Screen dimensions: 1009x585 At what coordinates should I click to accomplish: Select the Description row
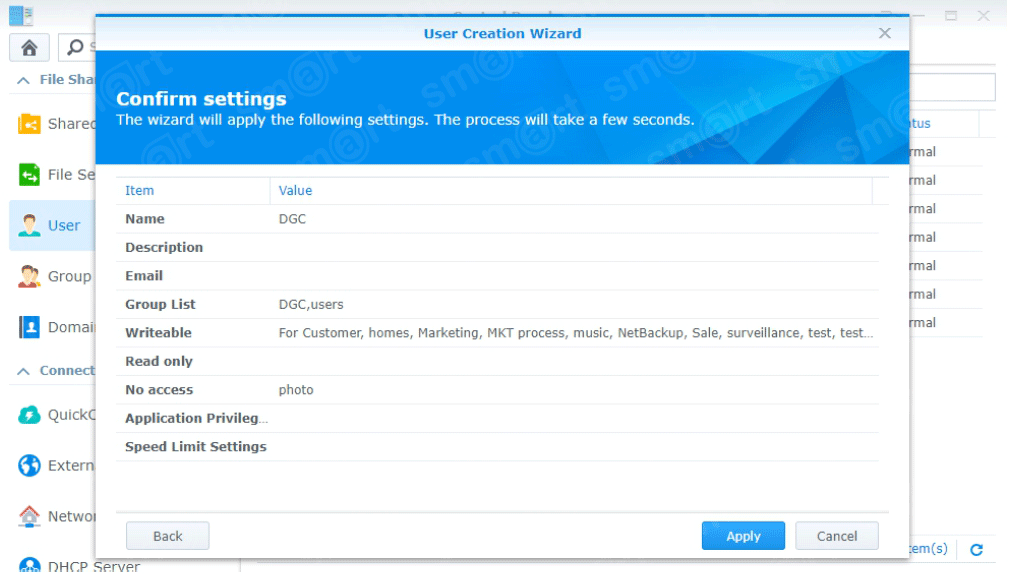[x=498, y=248]
